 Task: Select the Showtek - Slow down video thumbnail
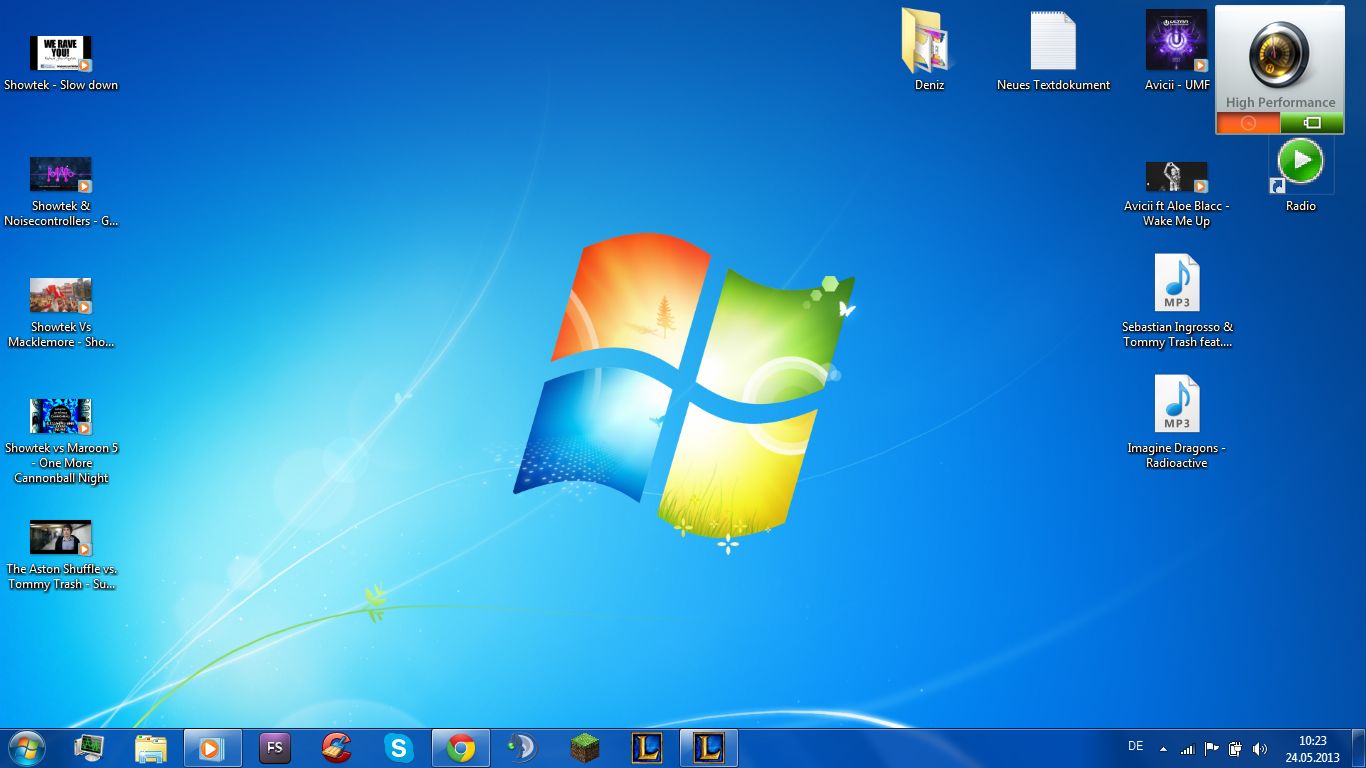(60, 54)
